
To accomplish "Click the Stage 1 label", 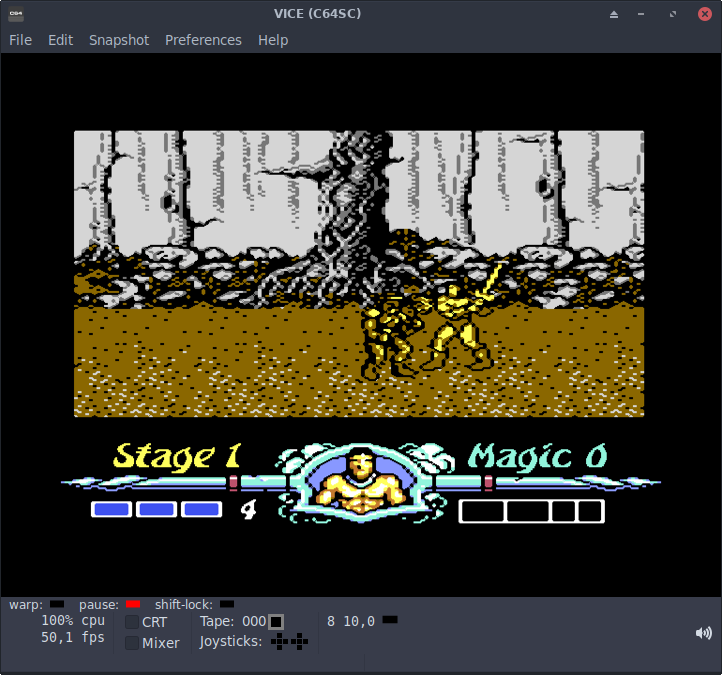I will coord(178,458).
